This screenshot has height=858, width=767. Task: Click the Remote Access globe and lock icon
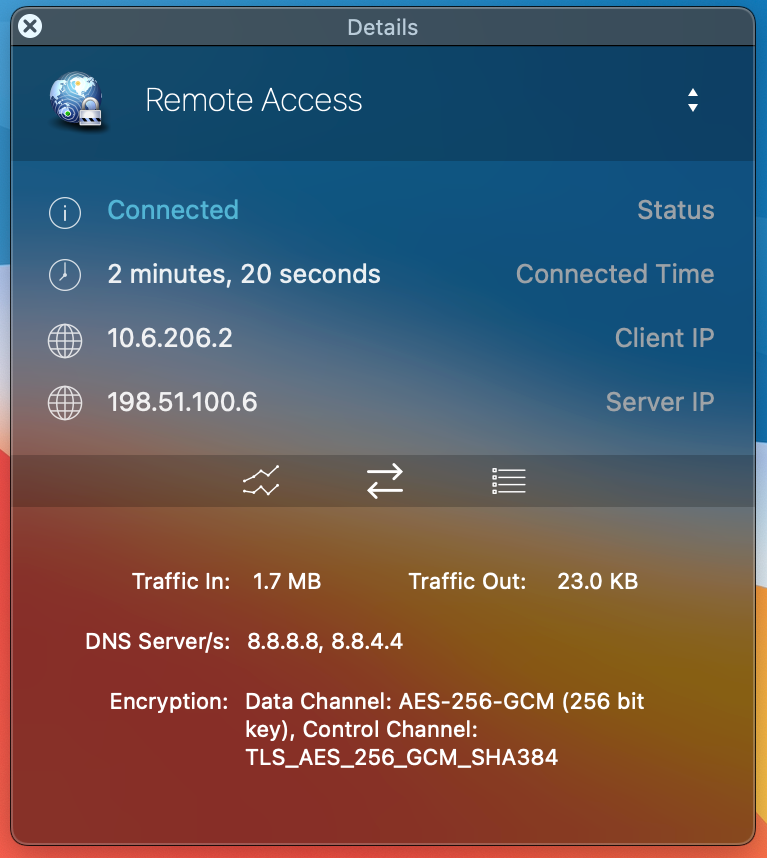coord(77,101)
